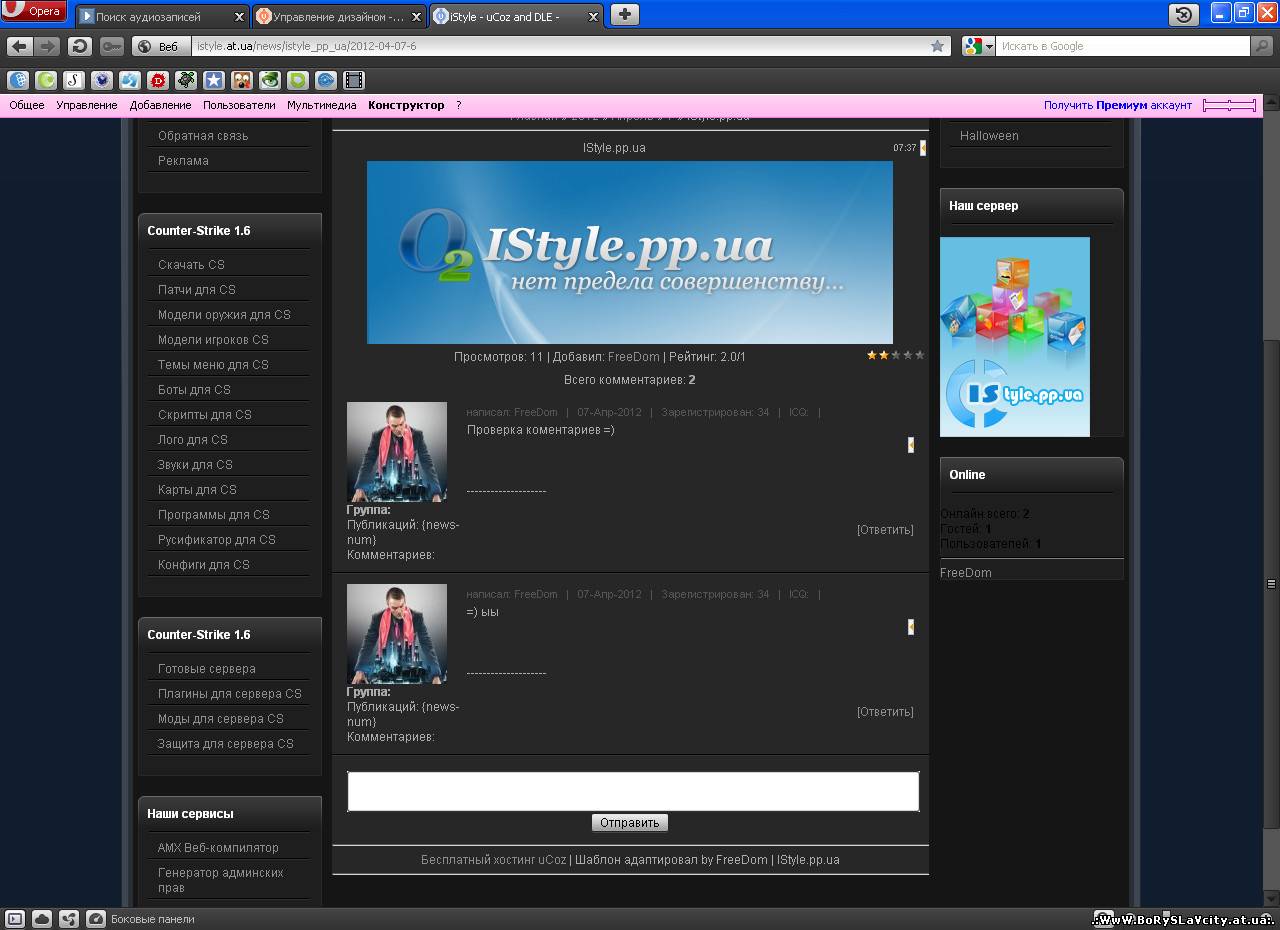Open the Добавление admin menu
This screenshot has height=930, width=1280.
(x=160, y=105)
